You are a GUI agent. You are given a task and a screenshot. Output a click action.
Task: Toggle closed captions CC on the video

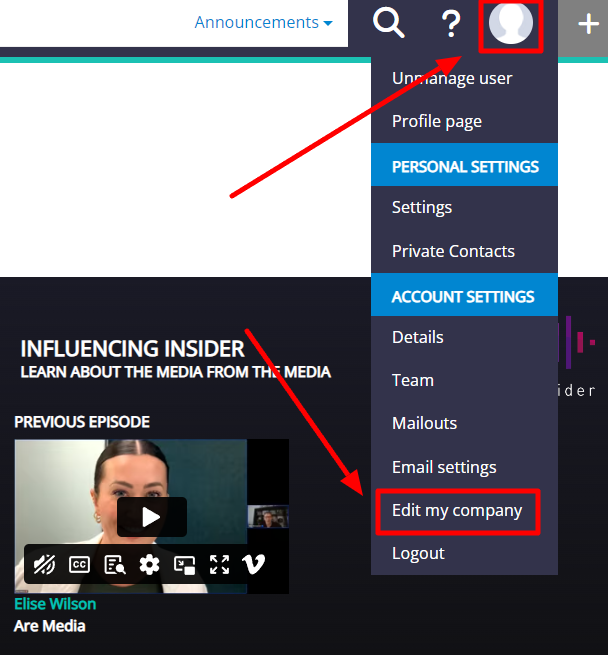79,565
